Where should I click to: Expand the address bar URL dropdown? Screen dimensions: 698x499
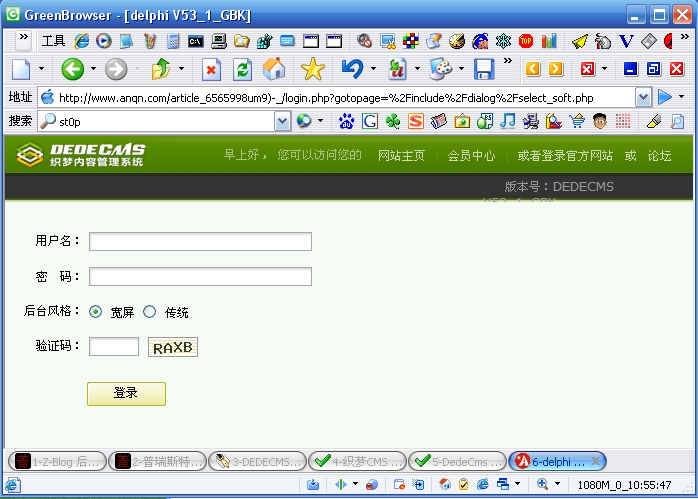pos(643,97)
